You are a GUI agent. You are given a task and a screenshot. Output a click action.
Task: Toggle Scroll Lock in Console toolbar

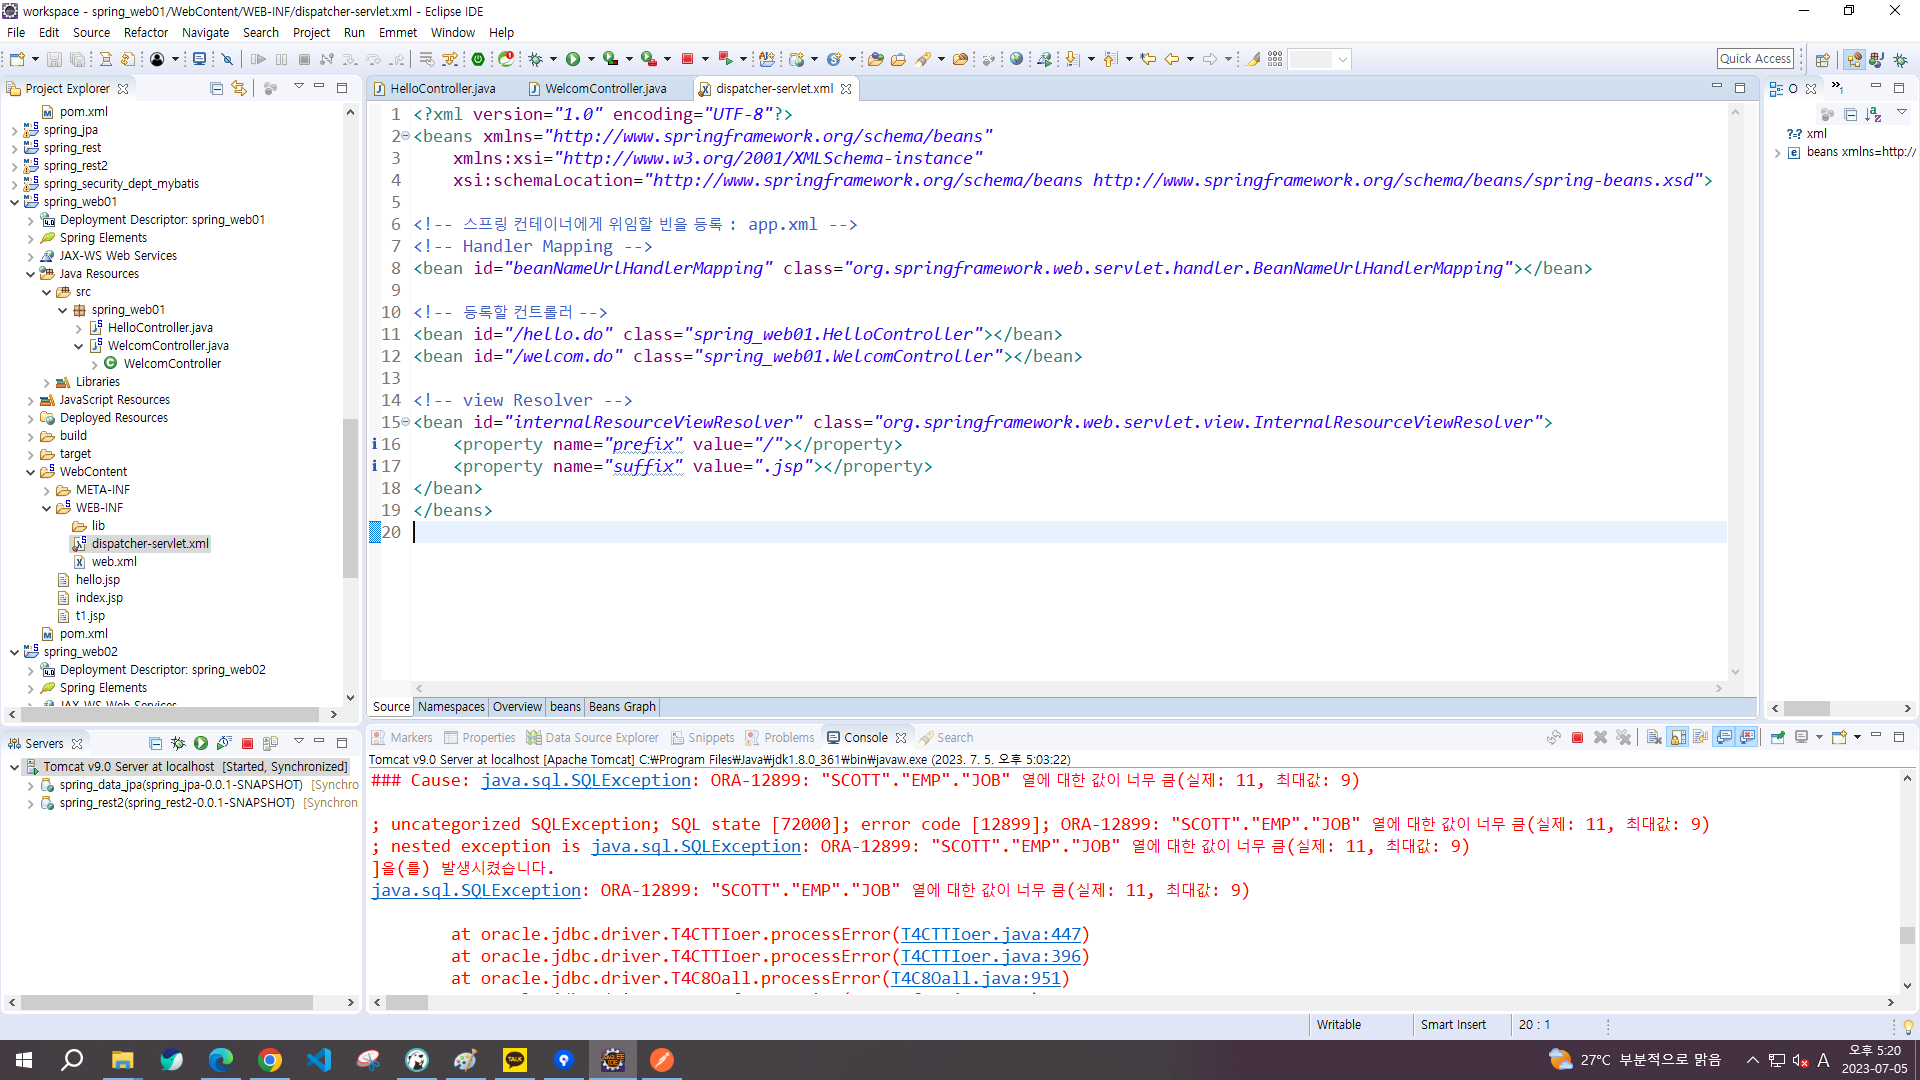pos(1678,738)
